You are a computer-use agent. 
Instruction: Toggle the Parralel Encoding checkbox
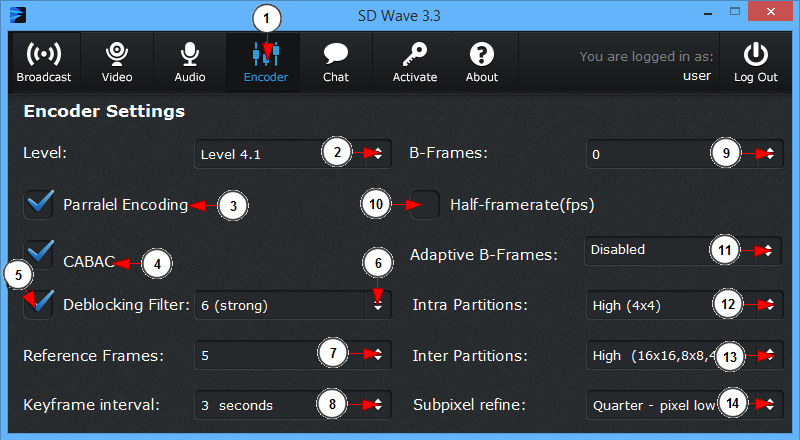click(39, 205)
